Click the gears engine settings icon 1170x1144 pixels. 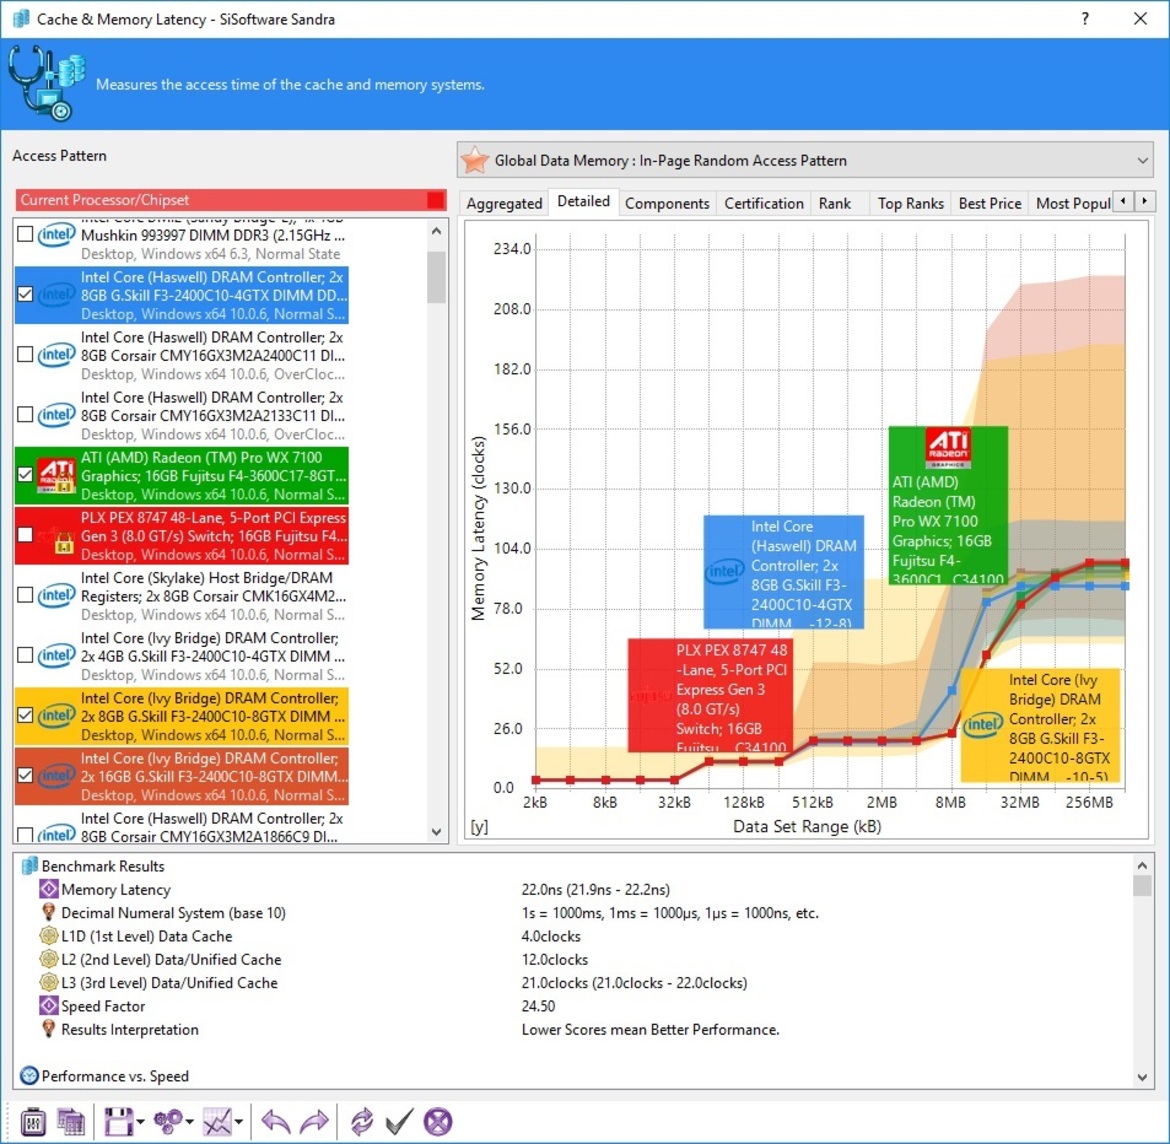(167, 1122)
